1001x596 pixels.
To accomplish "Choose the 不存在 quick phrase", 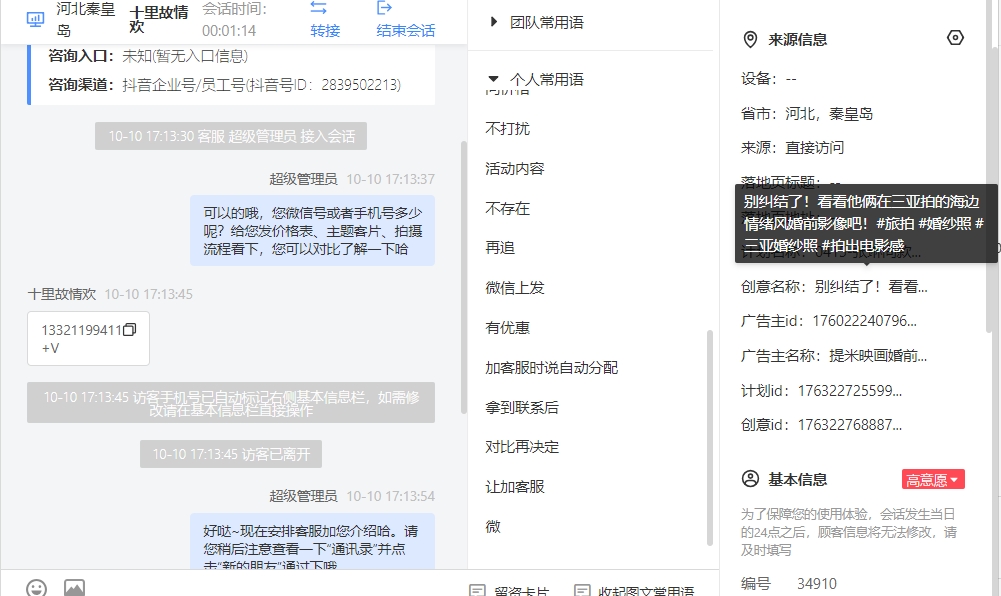I will [x=508, y=209].
